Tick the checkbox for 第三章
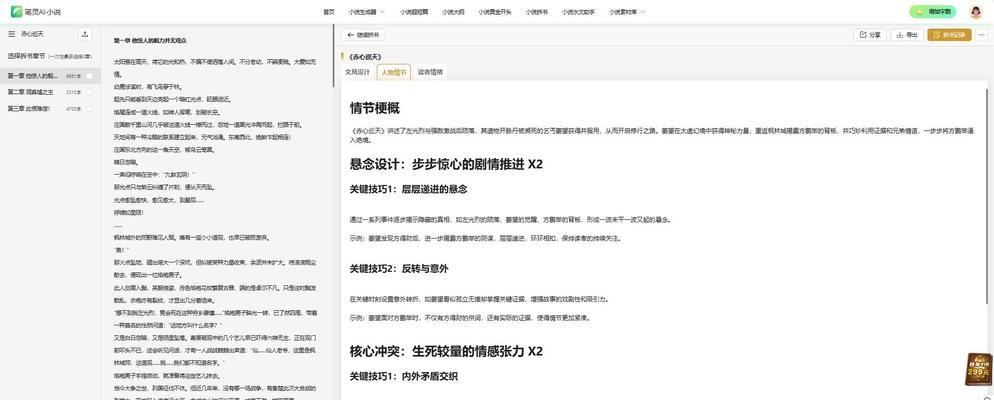 pyautogui.click(x=89, y=109)
